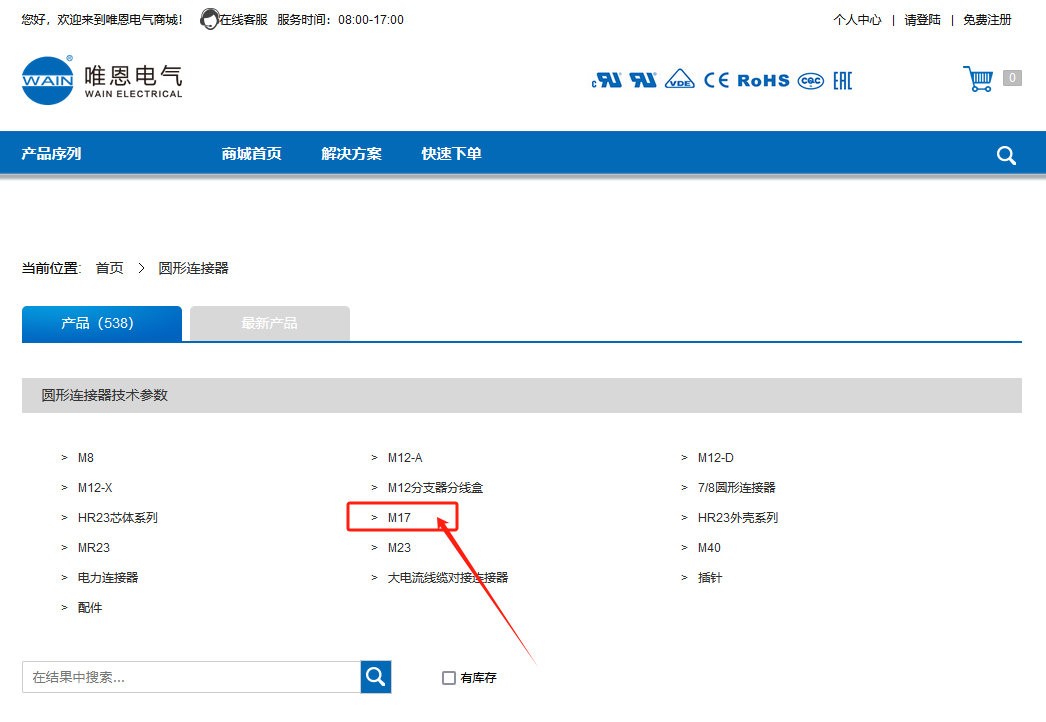This screenshot has width=1046, height=722.
Task: Go to 商城首页 in navigation bar
Action: click(251, 154)
